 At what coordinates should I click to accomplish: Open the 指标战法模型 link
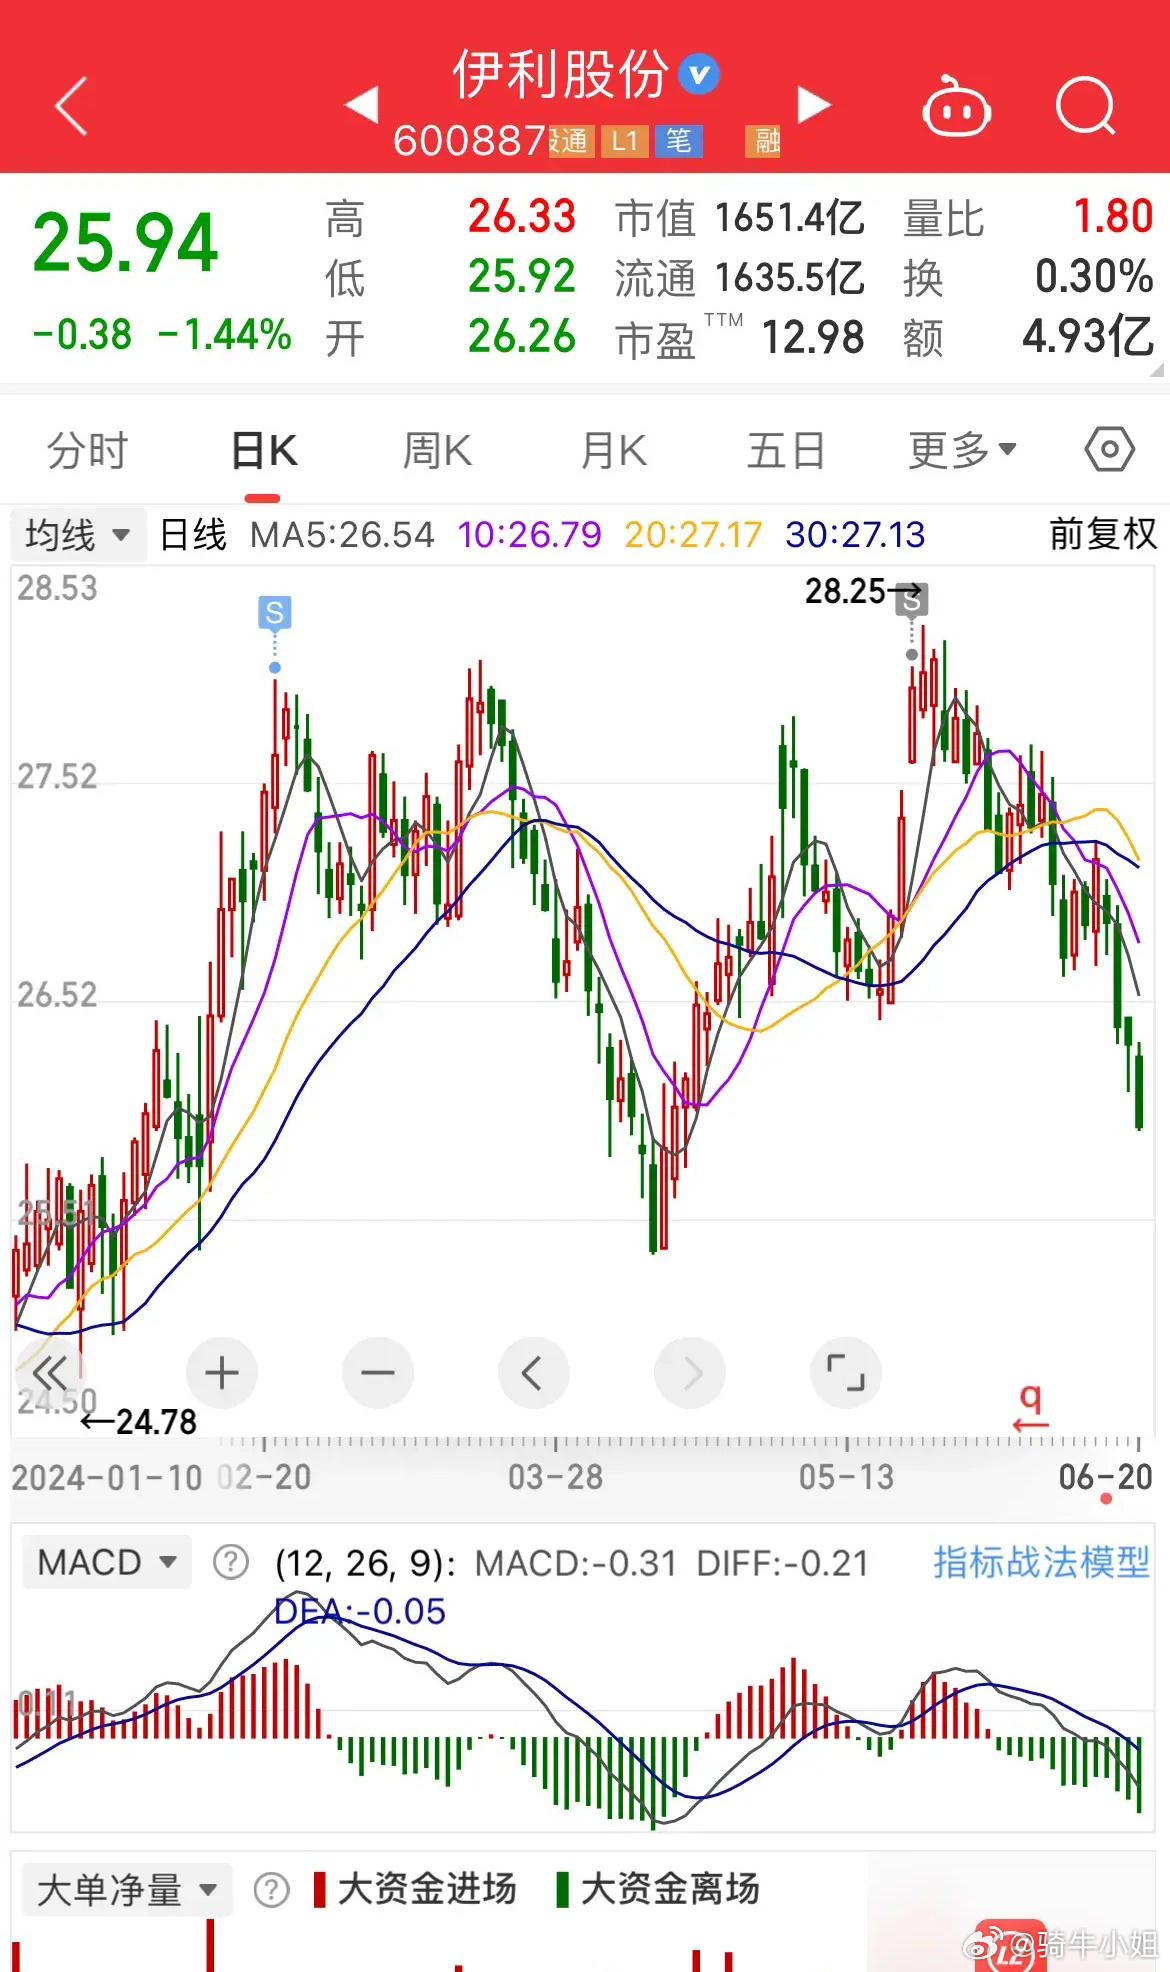(1041, 1562)
